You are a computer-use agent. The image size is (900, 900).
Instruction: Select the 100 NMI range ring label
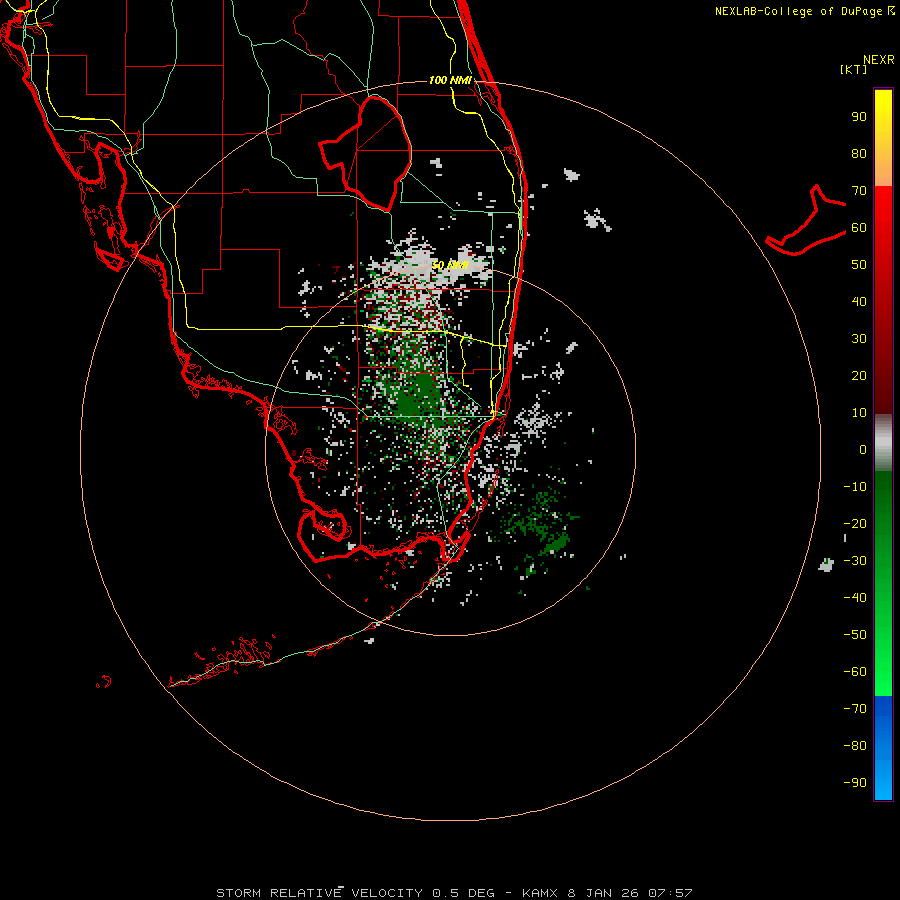[x=451, y=80]
